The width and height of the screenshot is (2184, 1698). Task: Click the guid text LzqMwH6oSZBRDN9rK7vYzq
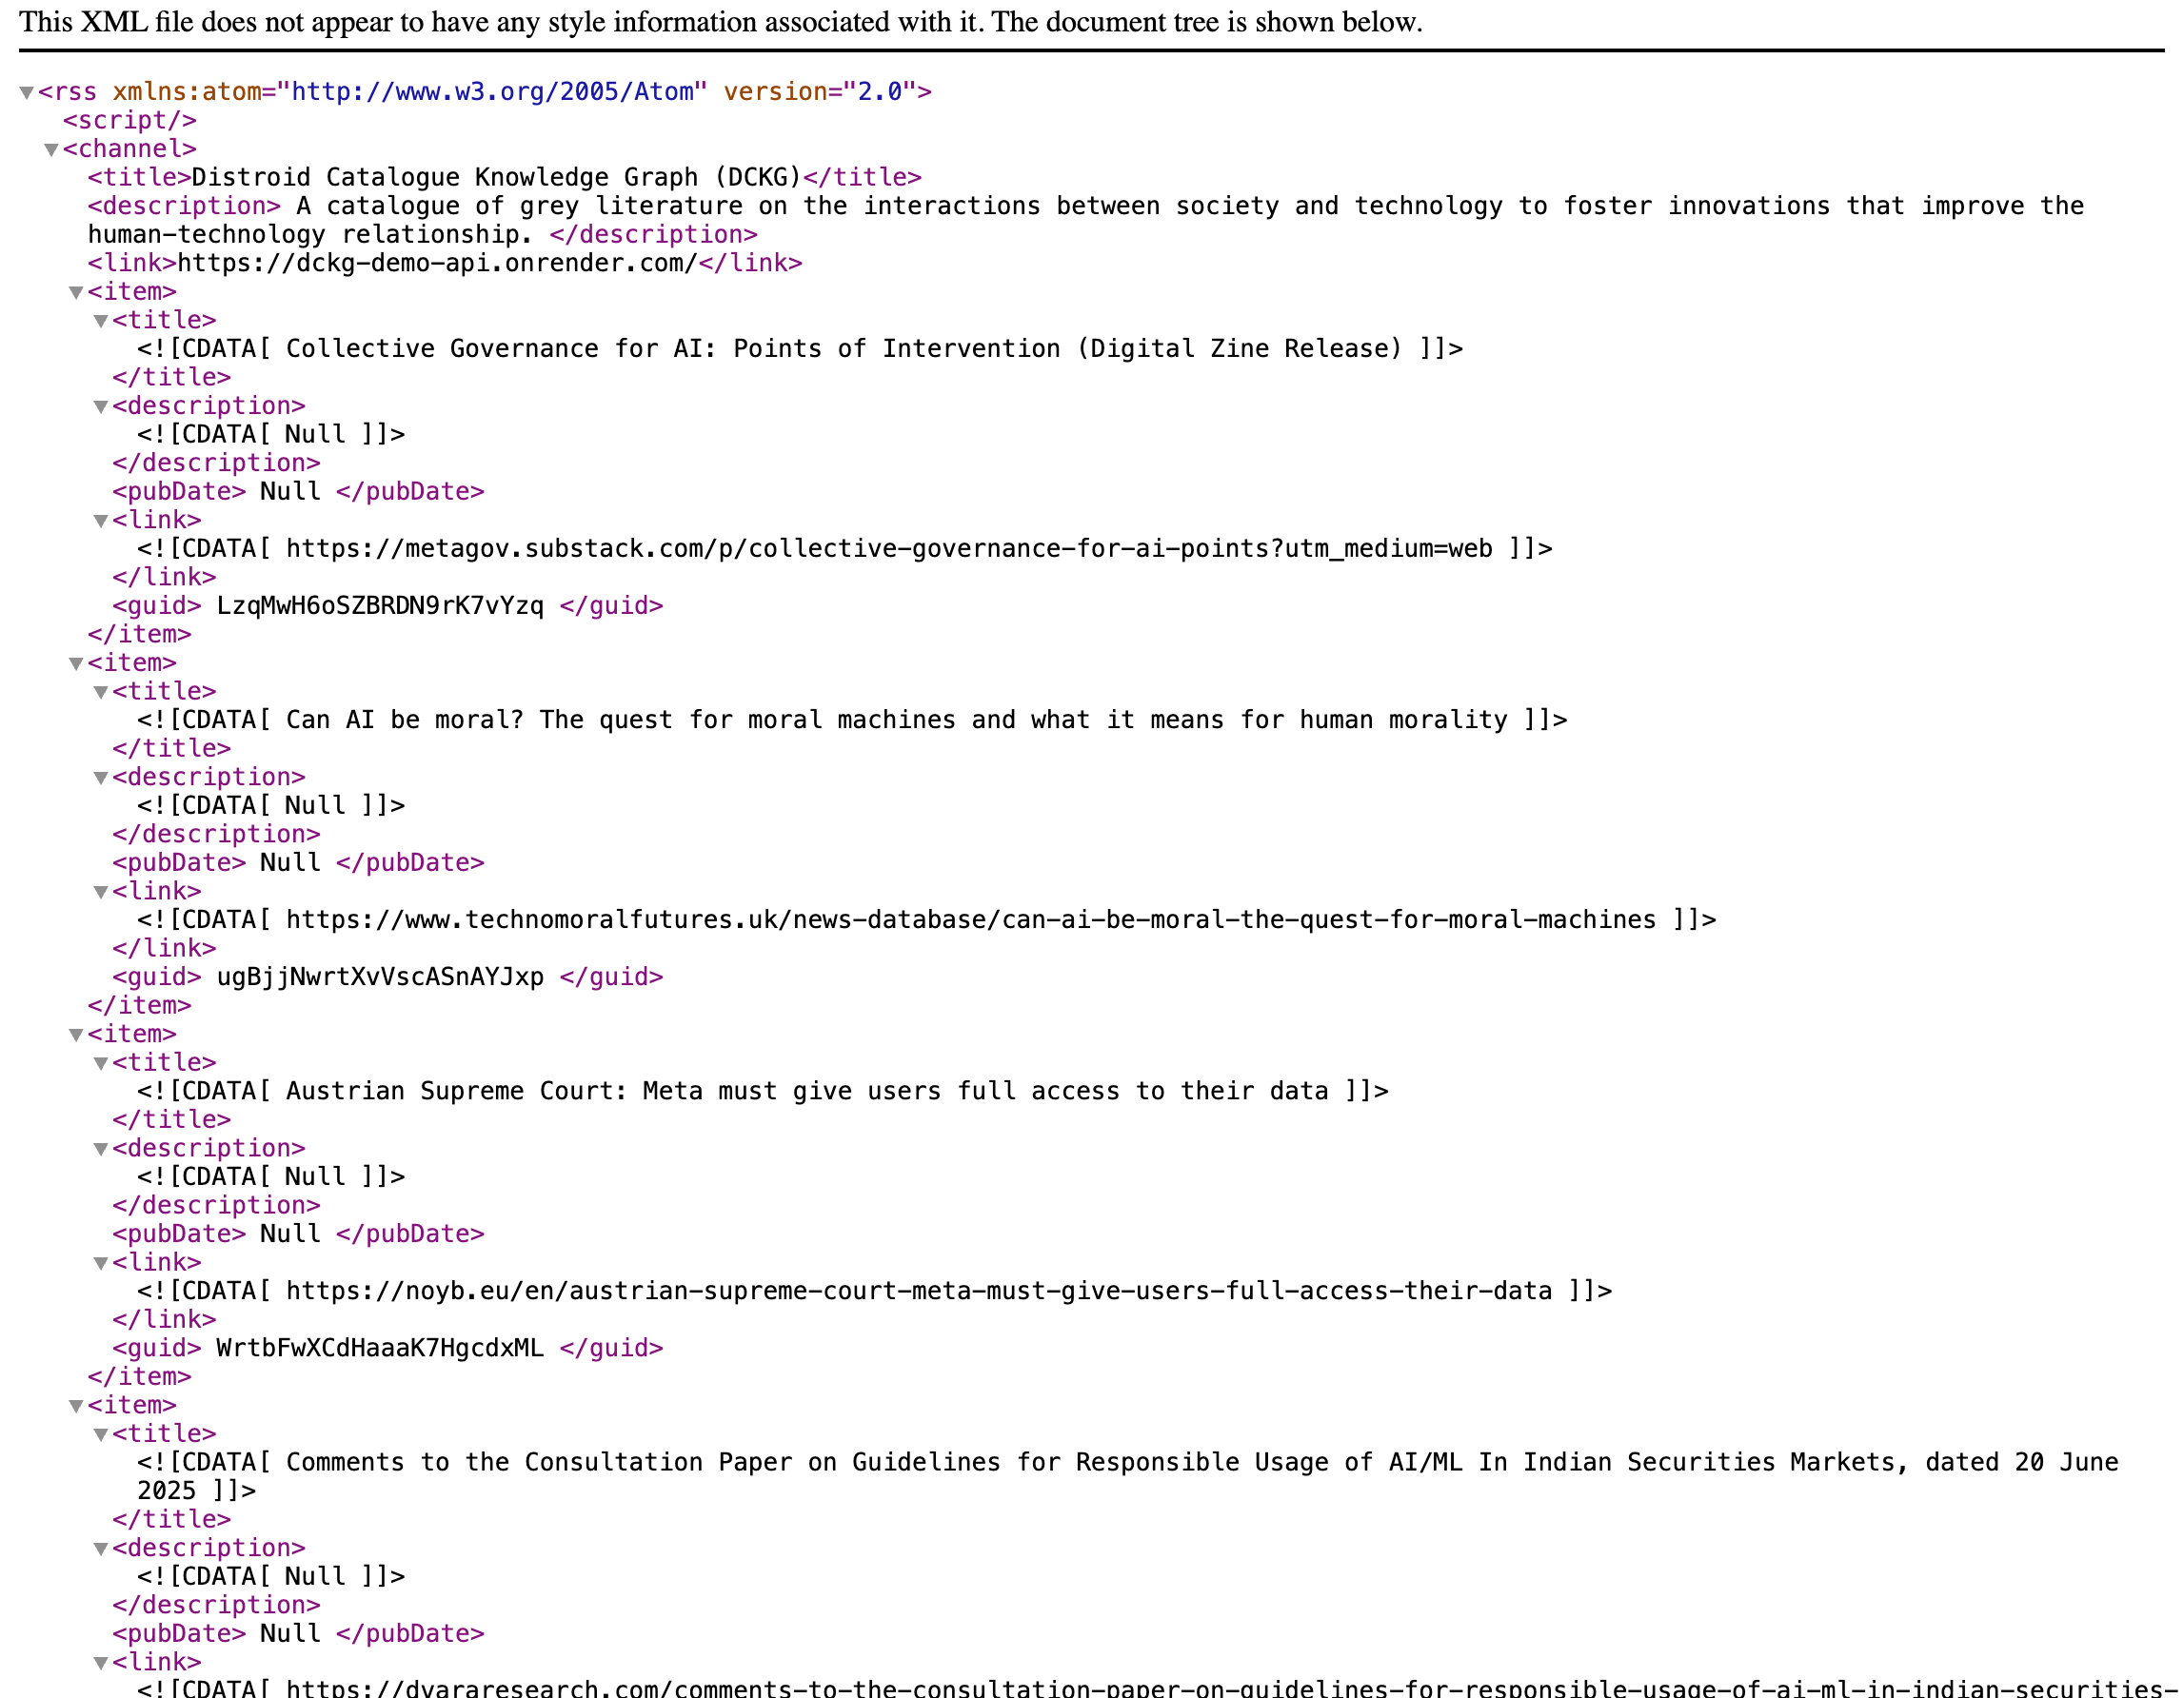(380, 606)
